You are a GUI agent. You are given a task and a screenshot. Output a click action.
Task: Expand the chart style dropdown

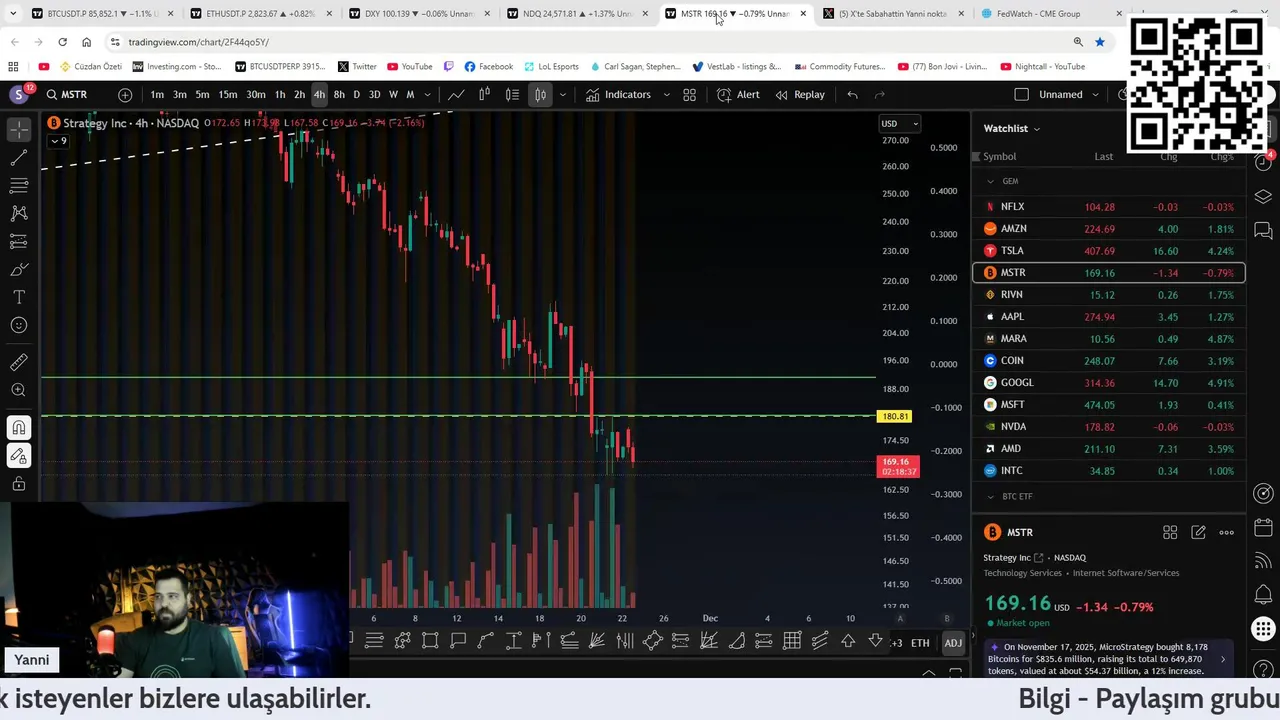point(562,95)
